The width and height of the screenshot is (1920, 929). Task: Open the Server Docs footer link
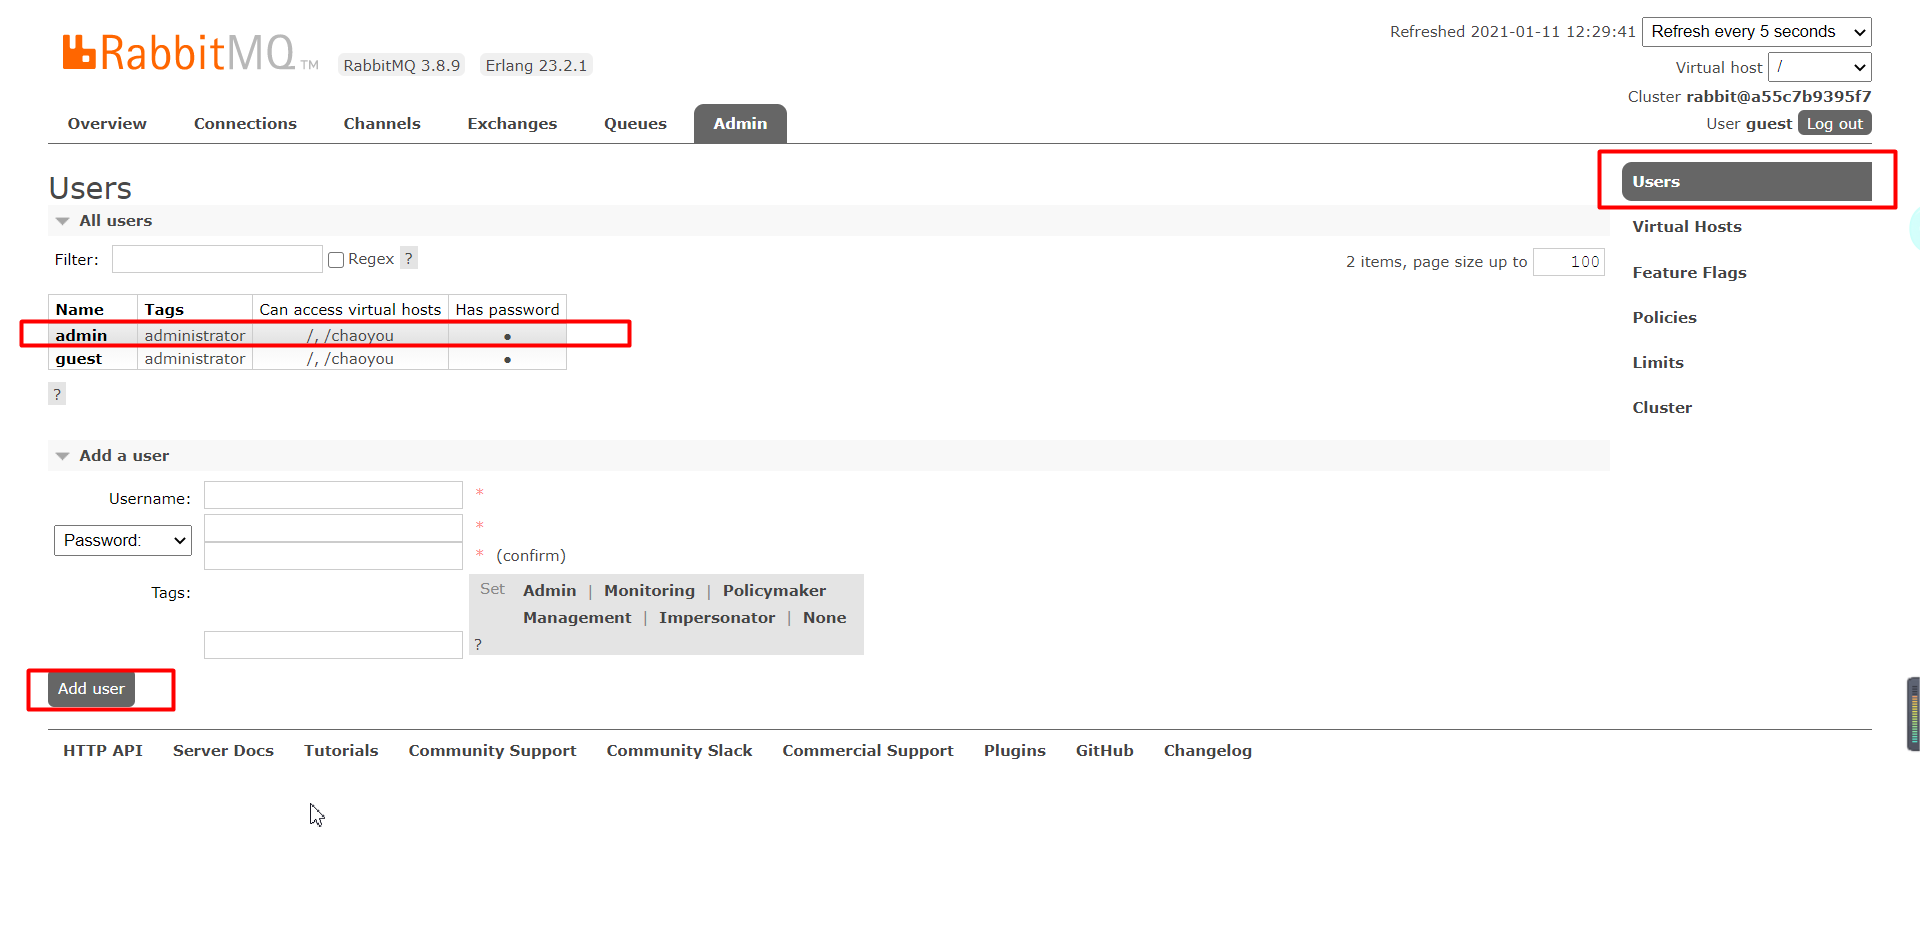pos(223,751)
